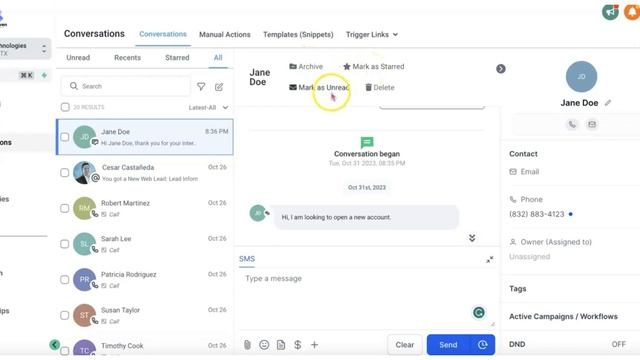
Task: Open the Timothy Cook conversation
Action: tap(145, 347)
